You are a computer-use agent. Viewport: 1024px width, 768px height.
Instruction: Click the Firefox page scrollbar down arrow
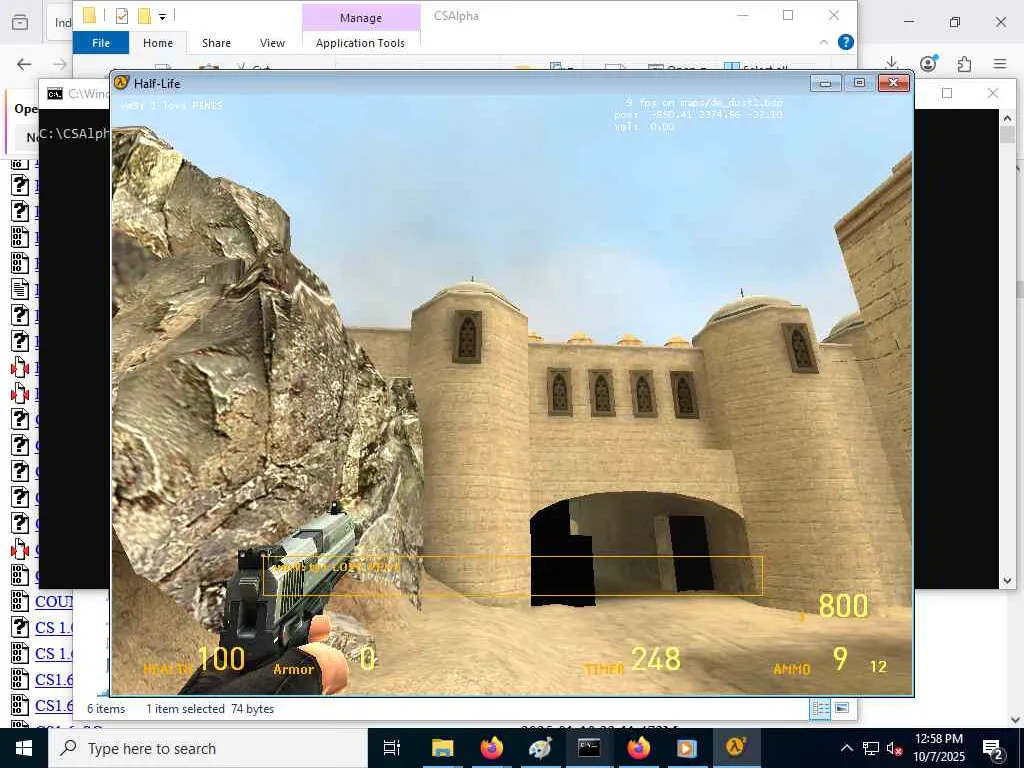pos(1016,720)
